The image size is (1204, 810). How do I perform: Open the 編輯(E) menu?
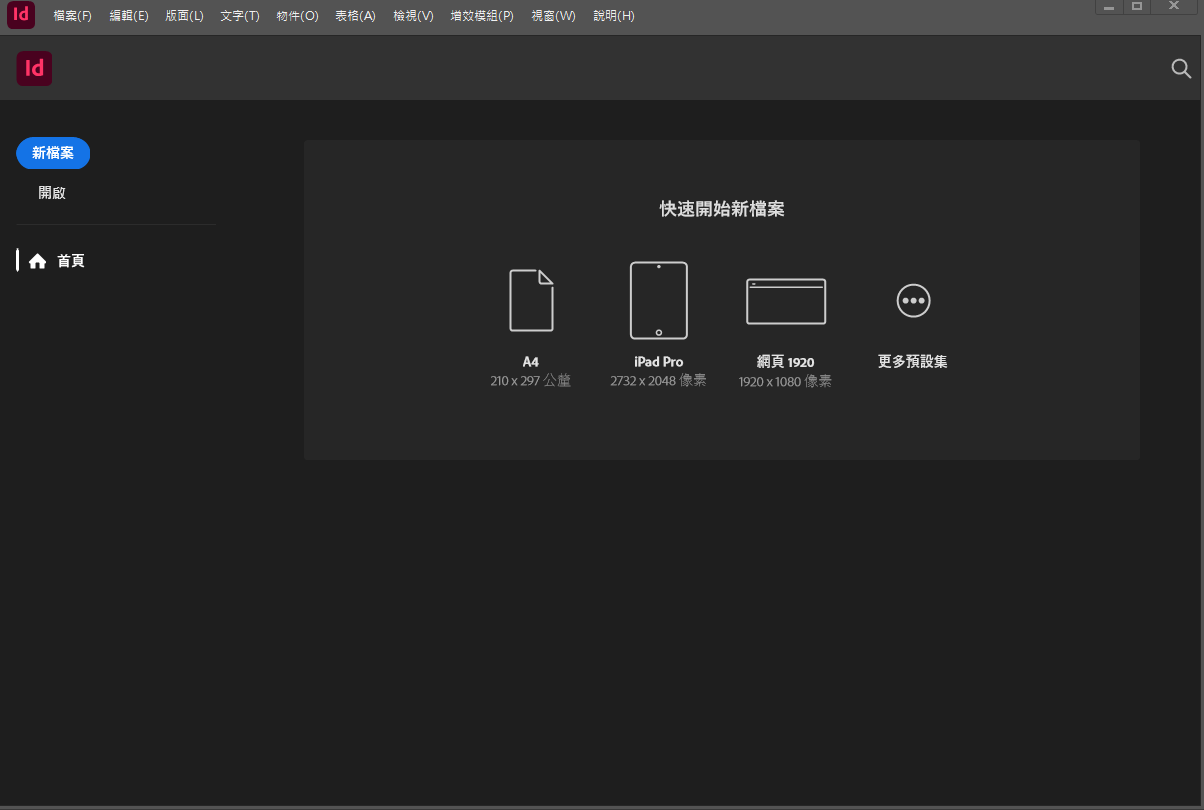[128, 16]
